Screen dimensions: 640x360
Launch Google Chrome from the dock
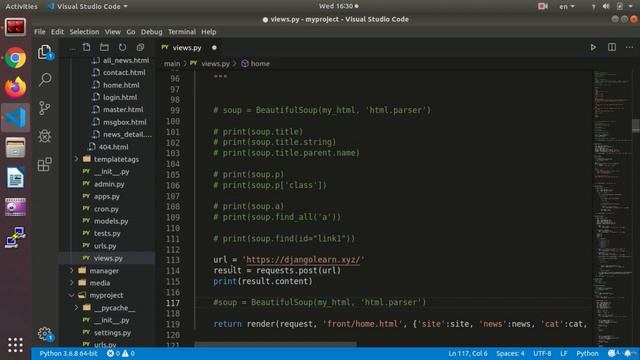pyautogui.click(x=16, y=58)
